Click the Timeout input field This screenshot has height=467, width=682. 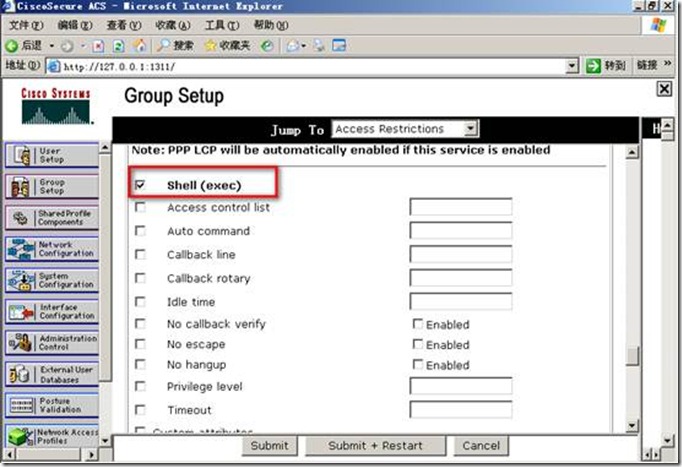coord(461,410)
